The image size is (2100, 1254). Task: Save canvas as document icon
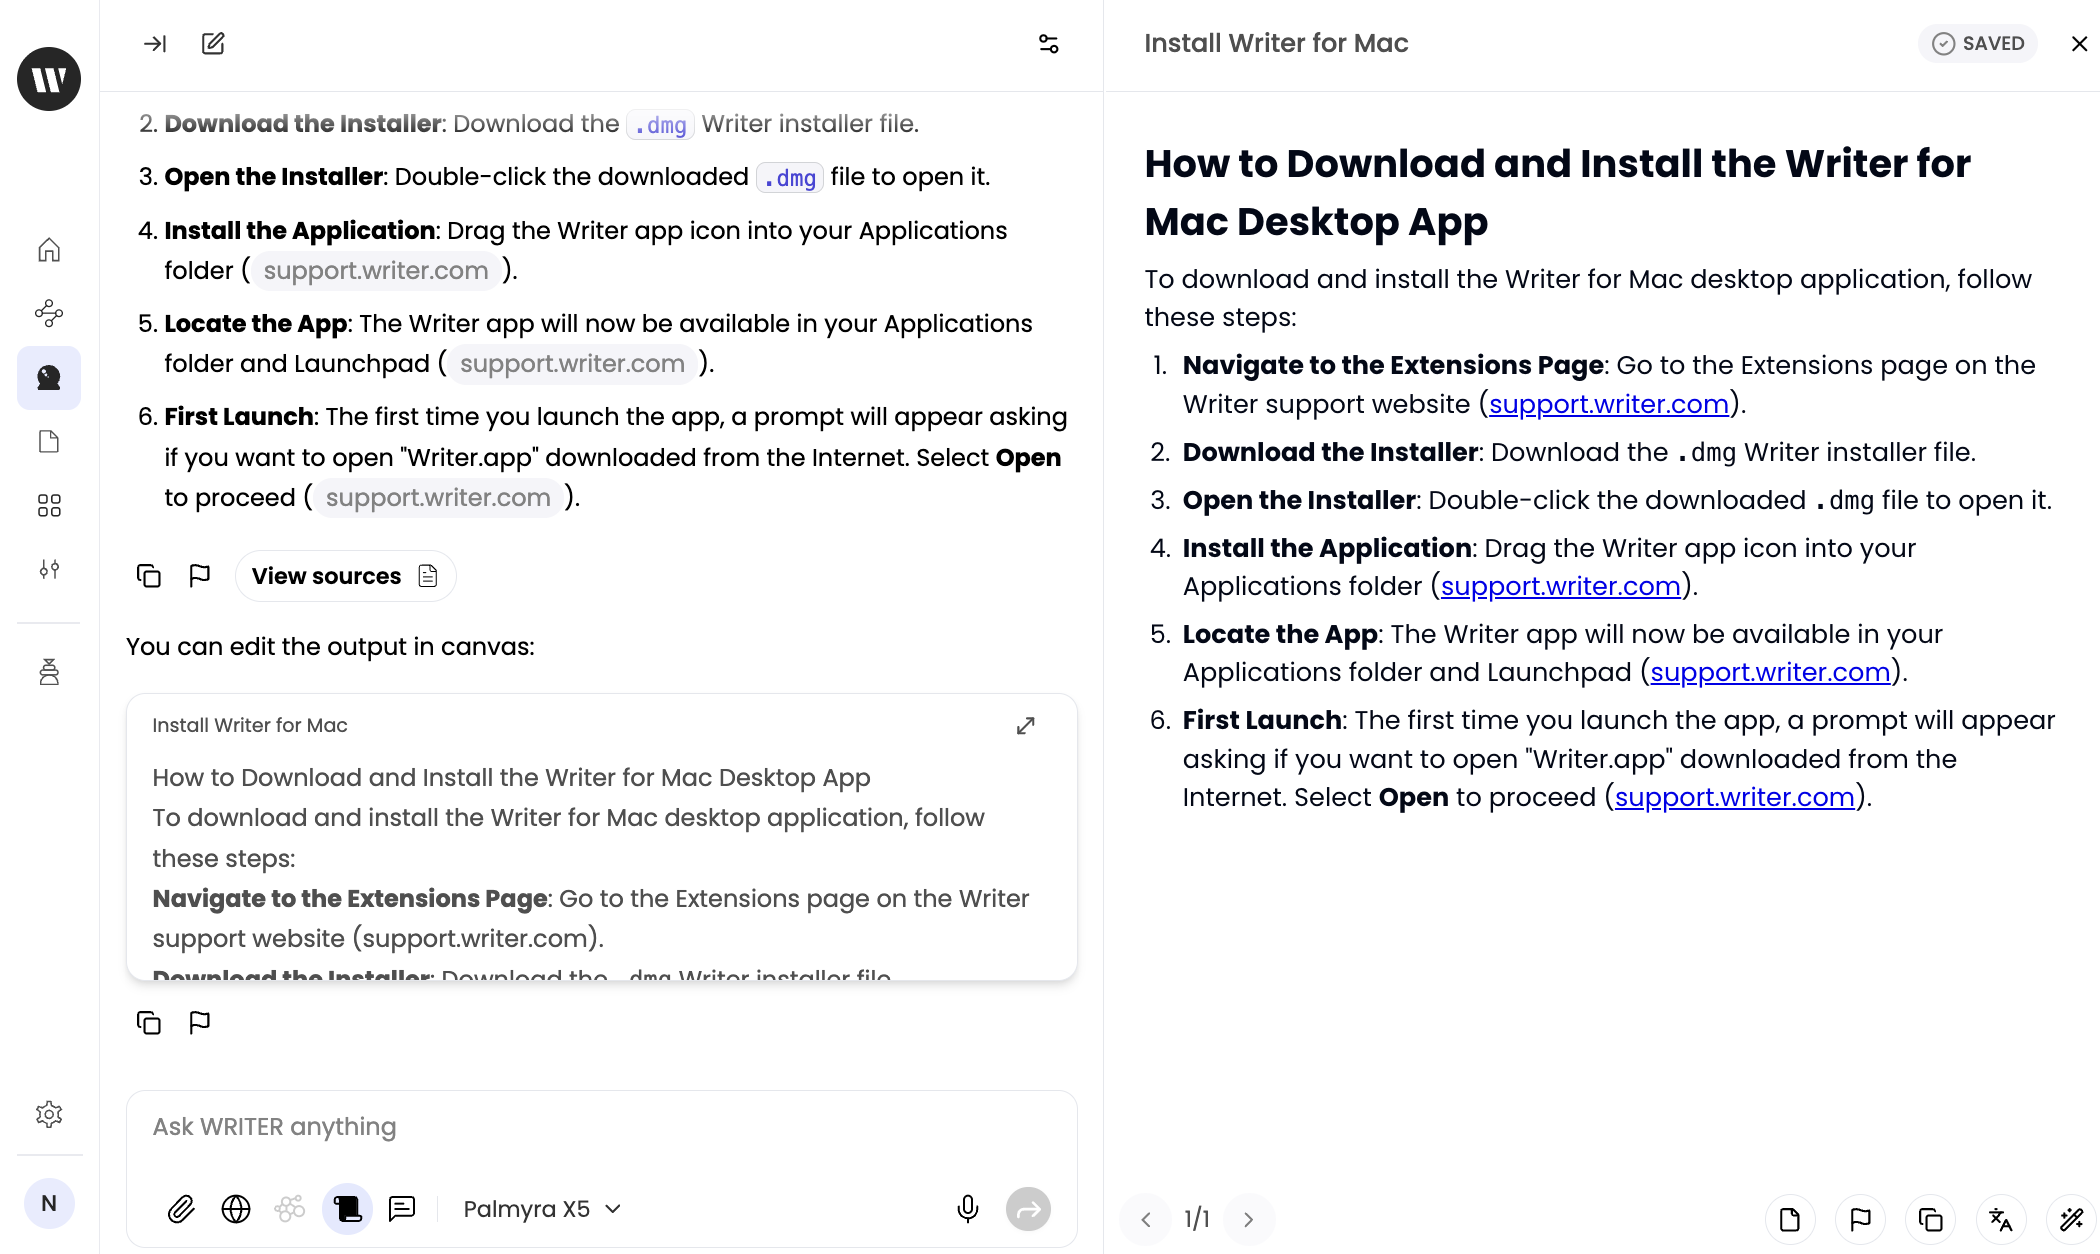(1790, 1219)
